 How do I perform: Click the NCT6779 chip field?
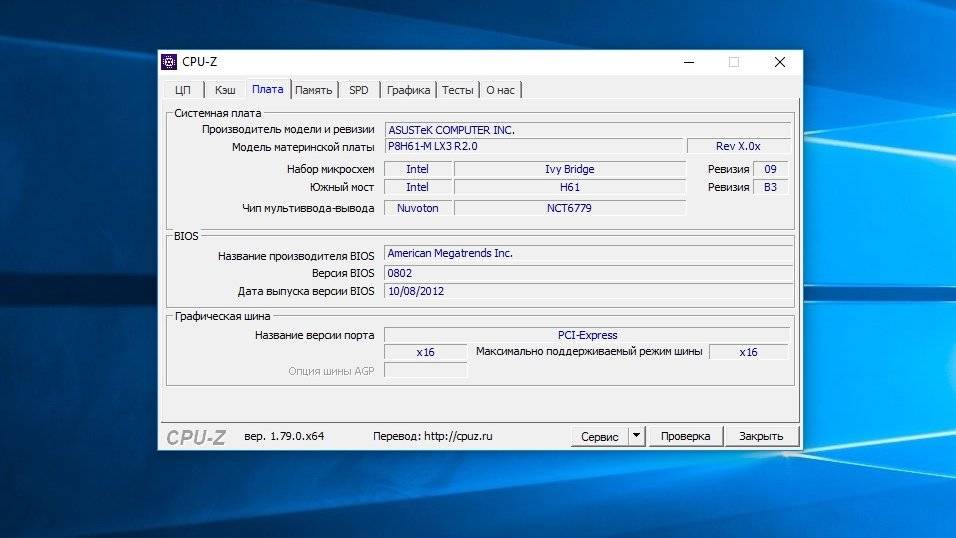[x=569, y=208]
